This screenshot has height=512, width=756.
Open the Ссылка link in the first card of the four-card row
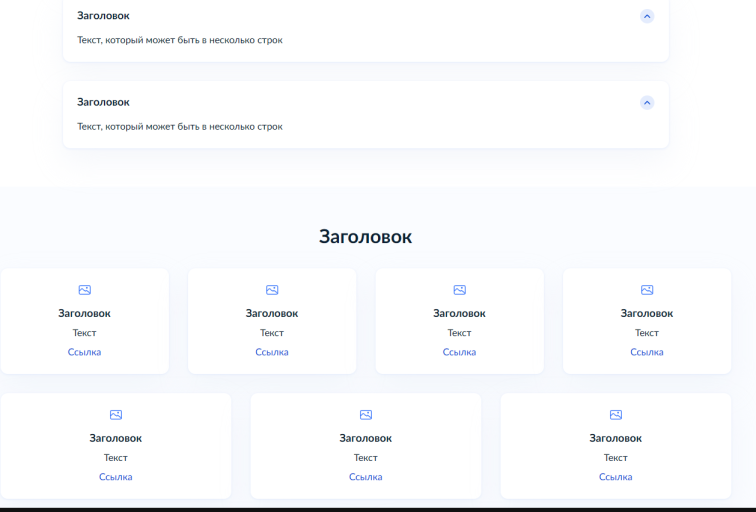[84, 352]
